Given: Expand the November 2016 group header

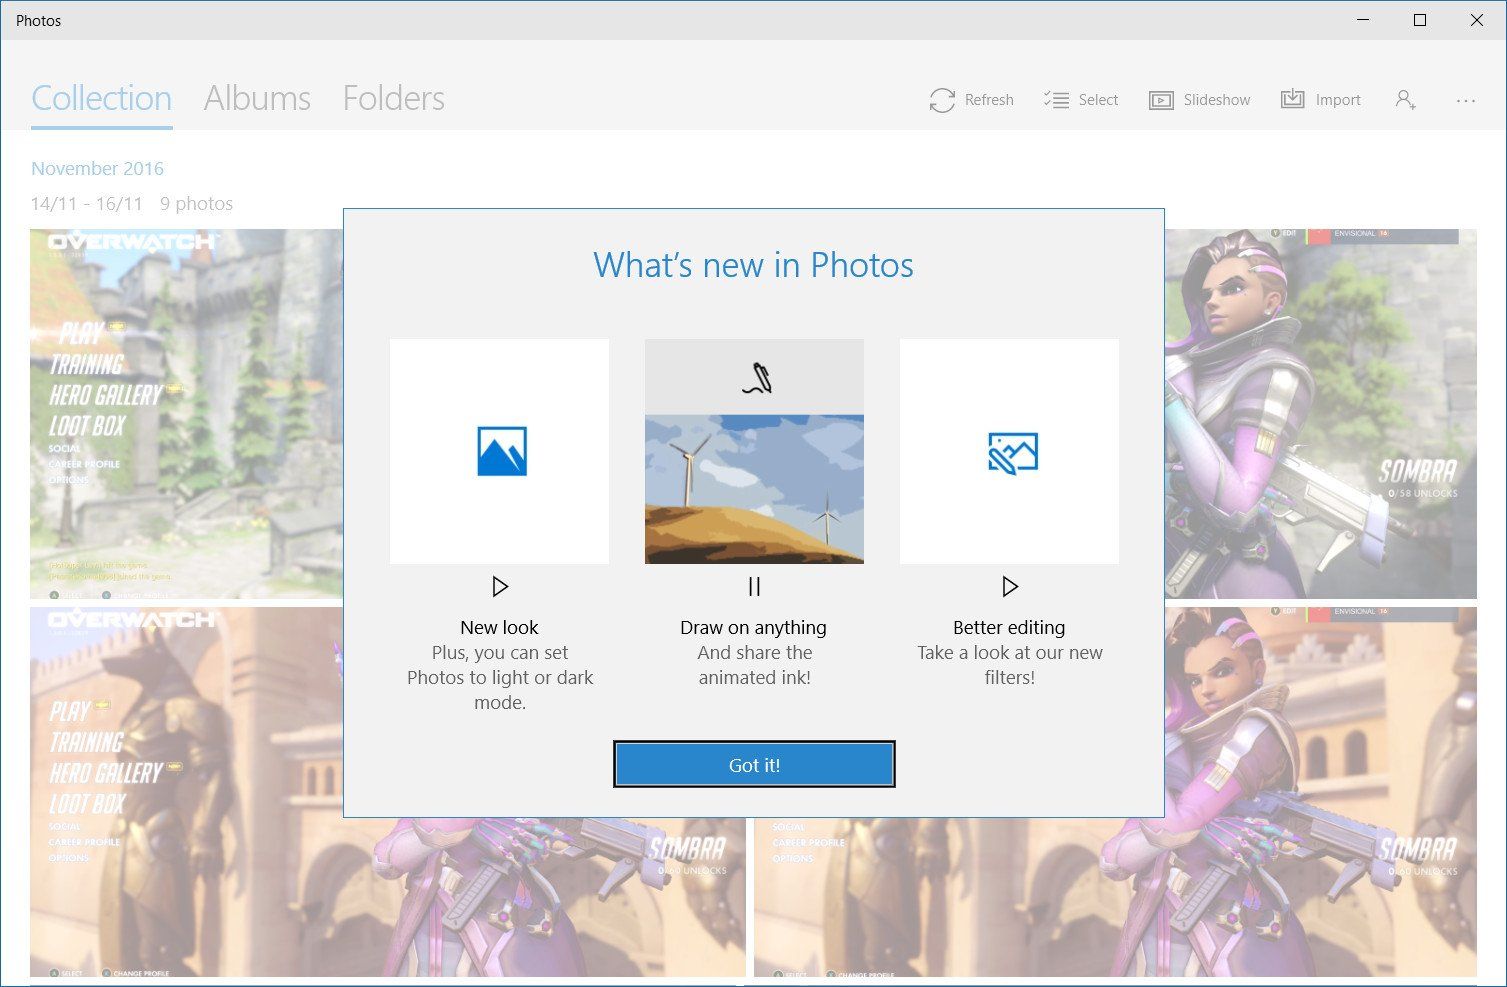Looking at the screenshot, I should [97, 168].
